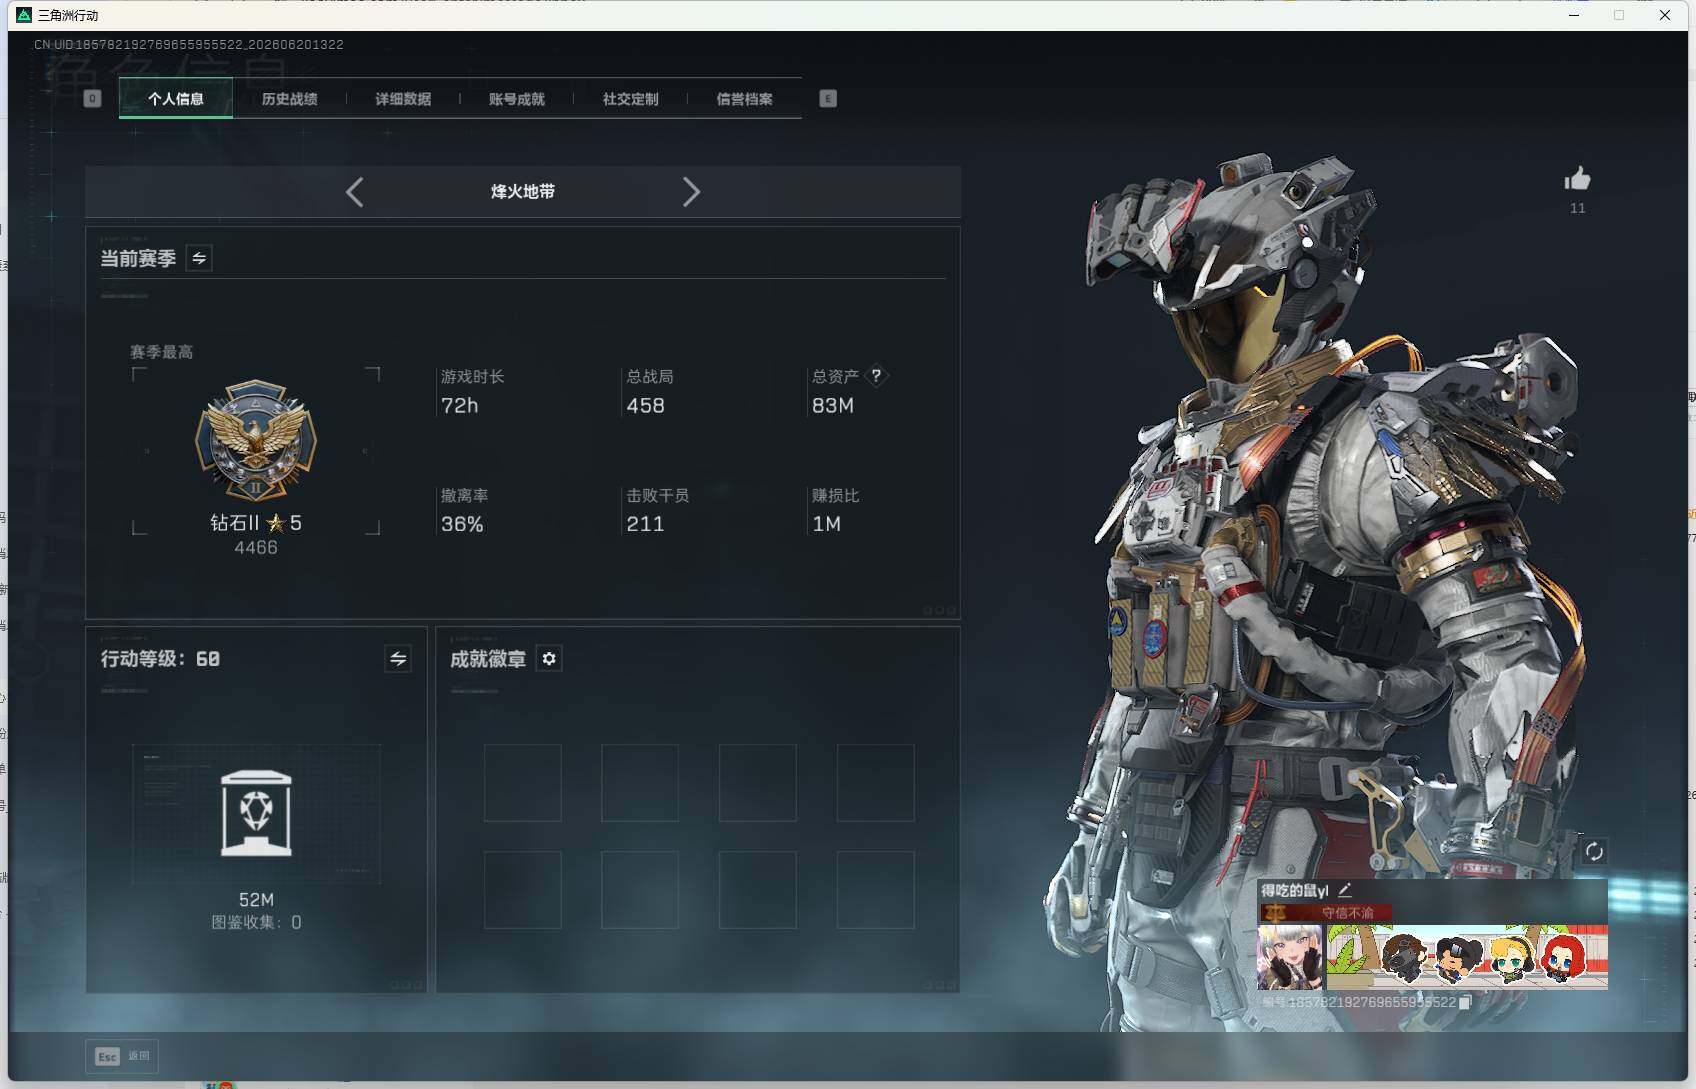The image size is (1696, 1089).
Task: Click the 游戏时长 72h value
Action: click(460, 406)
